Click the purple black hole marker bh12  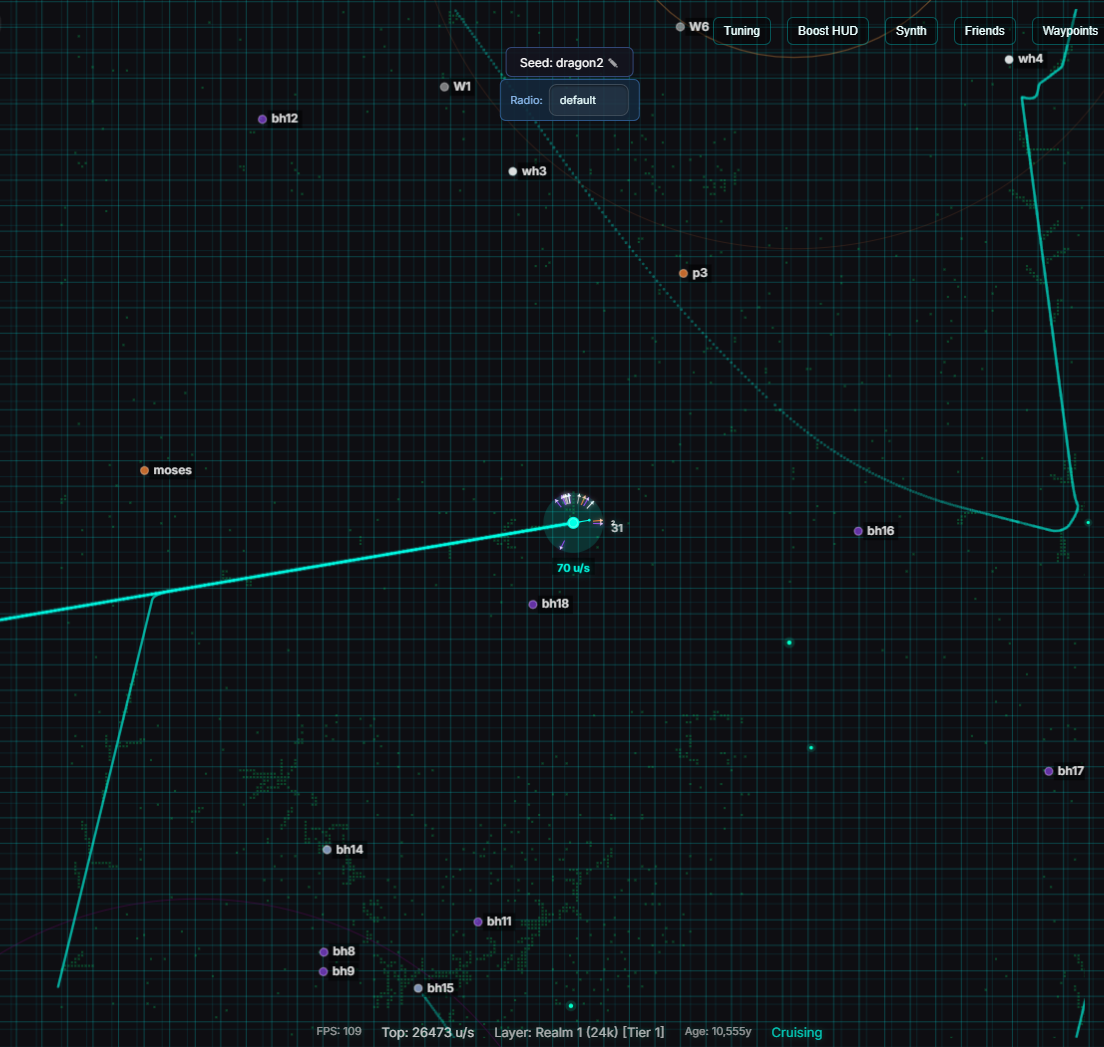click(261, 118)
